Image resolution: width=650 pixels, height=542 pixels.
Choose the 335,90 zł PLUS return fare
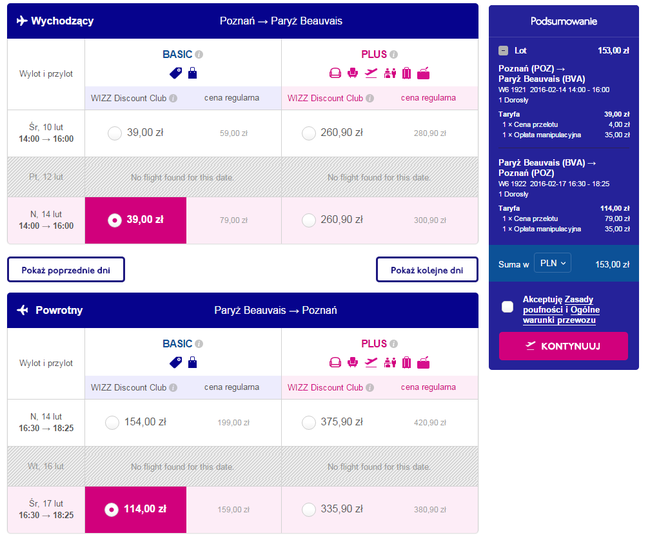pos(311,508)
